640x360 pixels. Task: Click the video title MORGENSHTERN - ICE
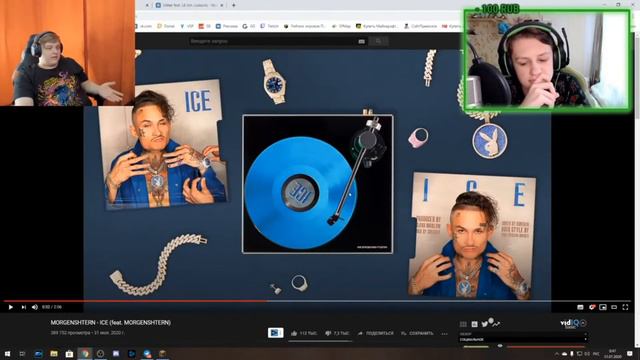tap(111, 322)
